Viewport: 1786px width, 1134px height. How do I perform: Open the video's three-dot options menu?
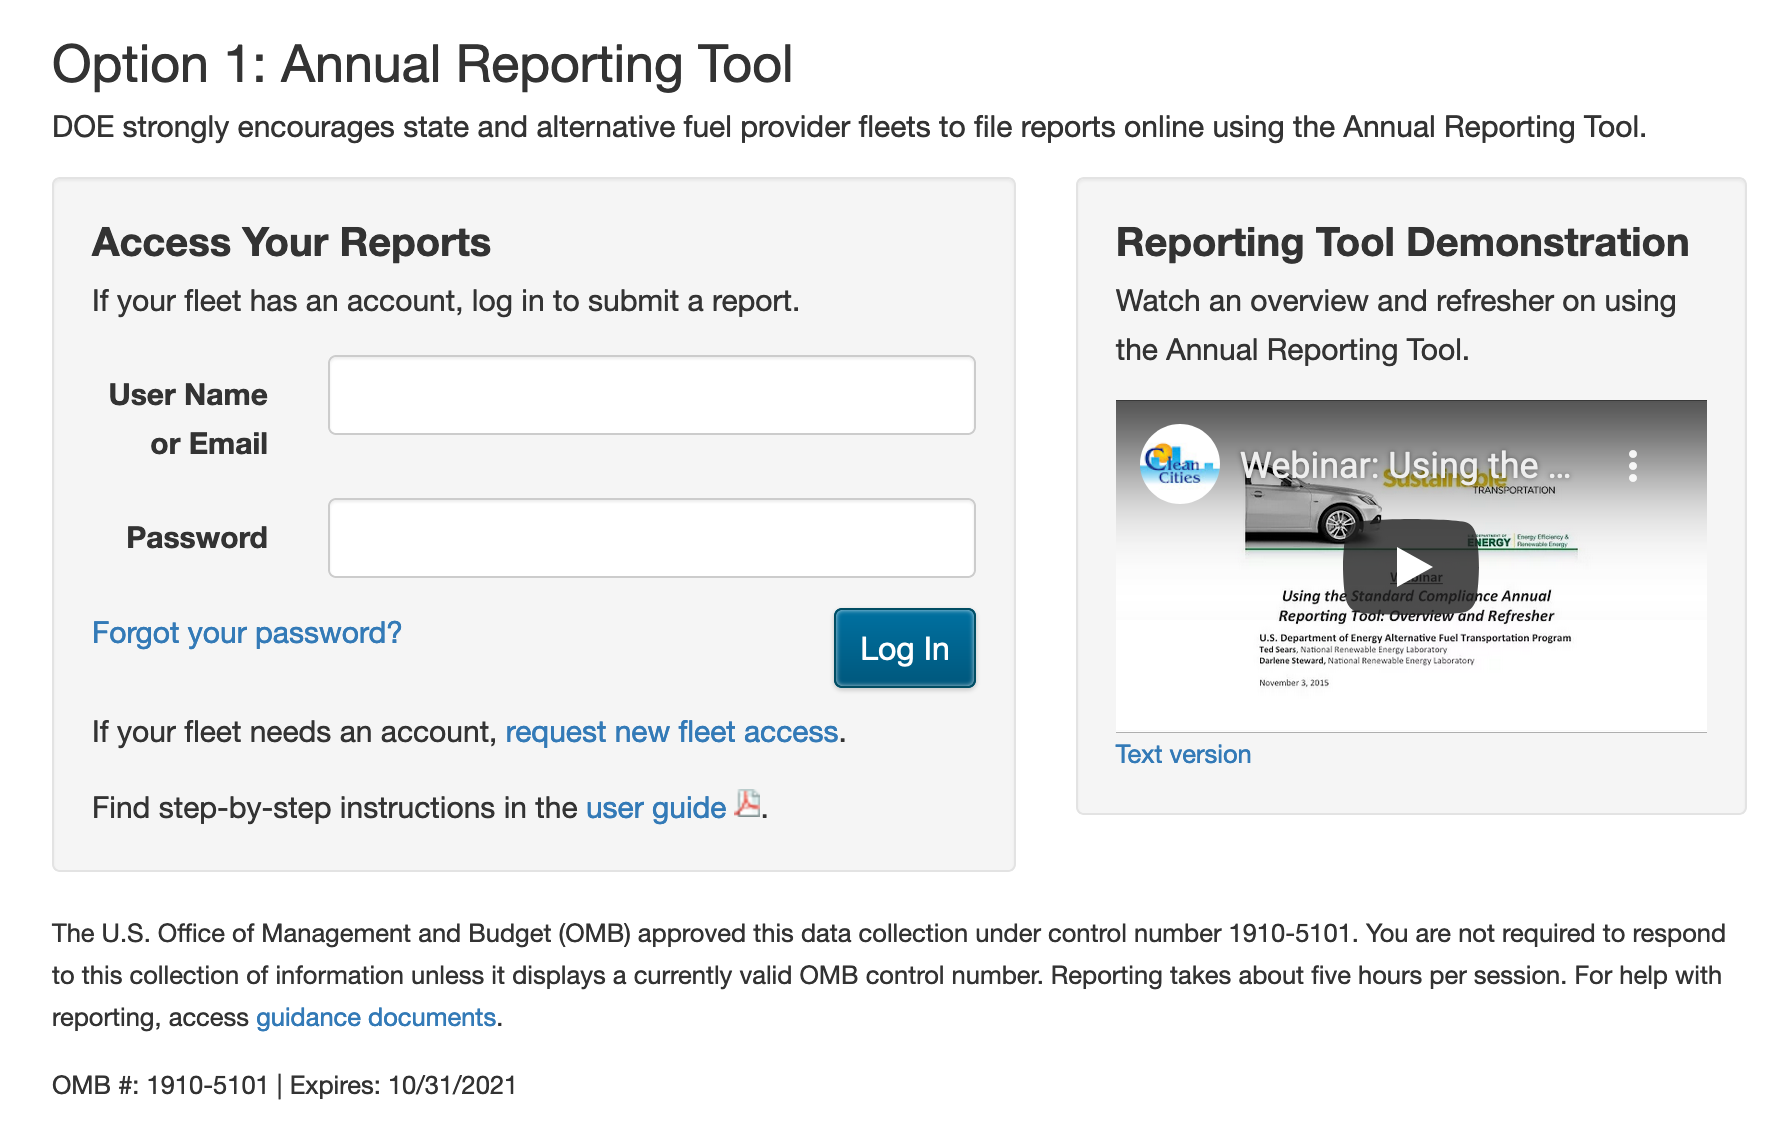(x=1632, y=466)
